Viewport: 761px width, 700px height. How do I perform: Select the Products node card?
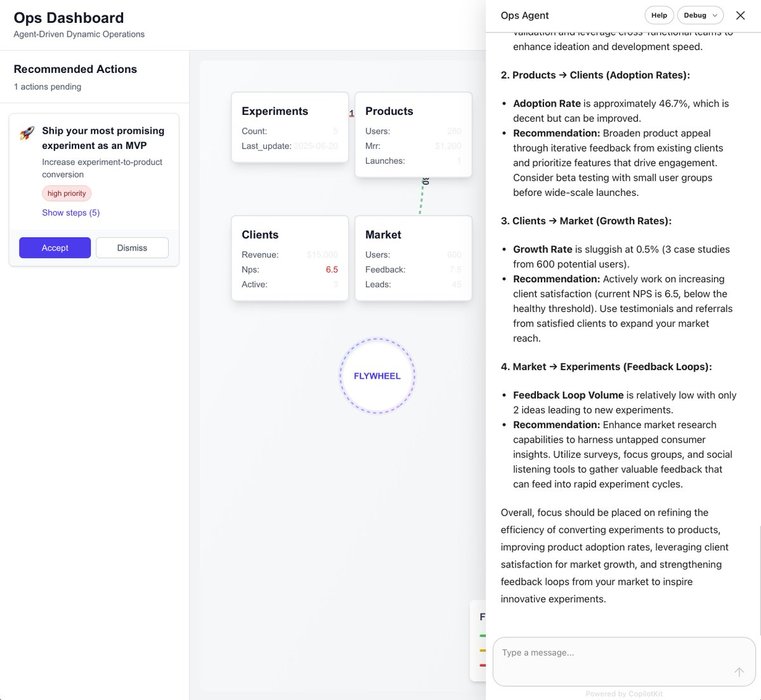(413, 134)
